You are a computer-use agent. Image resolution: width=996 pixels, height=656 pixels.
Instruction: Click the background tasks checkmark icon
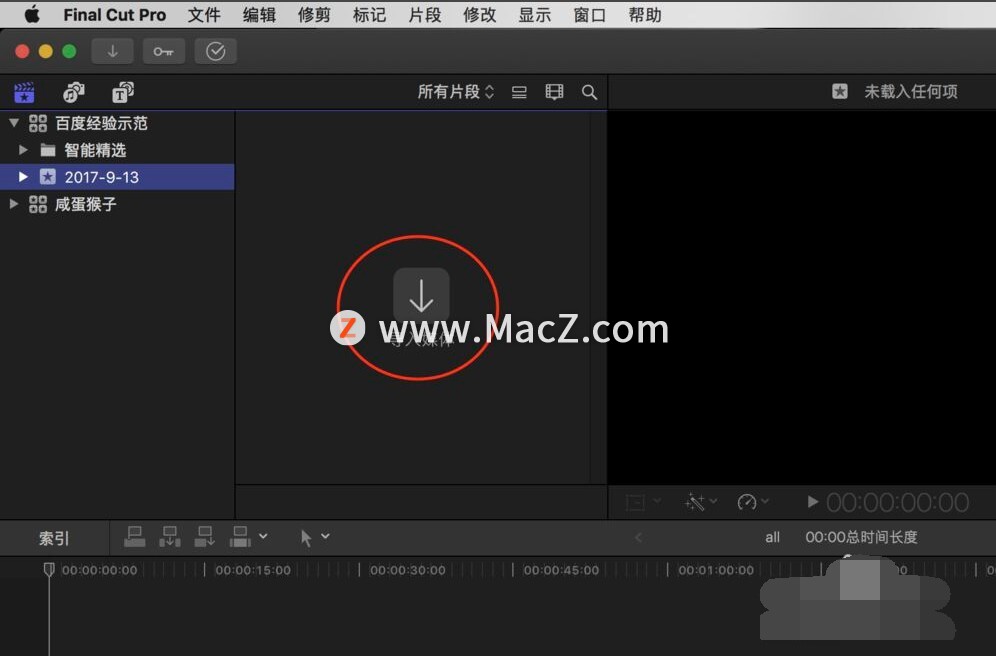tap(215, 51)
